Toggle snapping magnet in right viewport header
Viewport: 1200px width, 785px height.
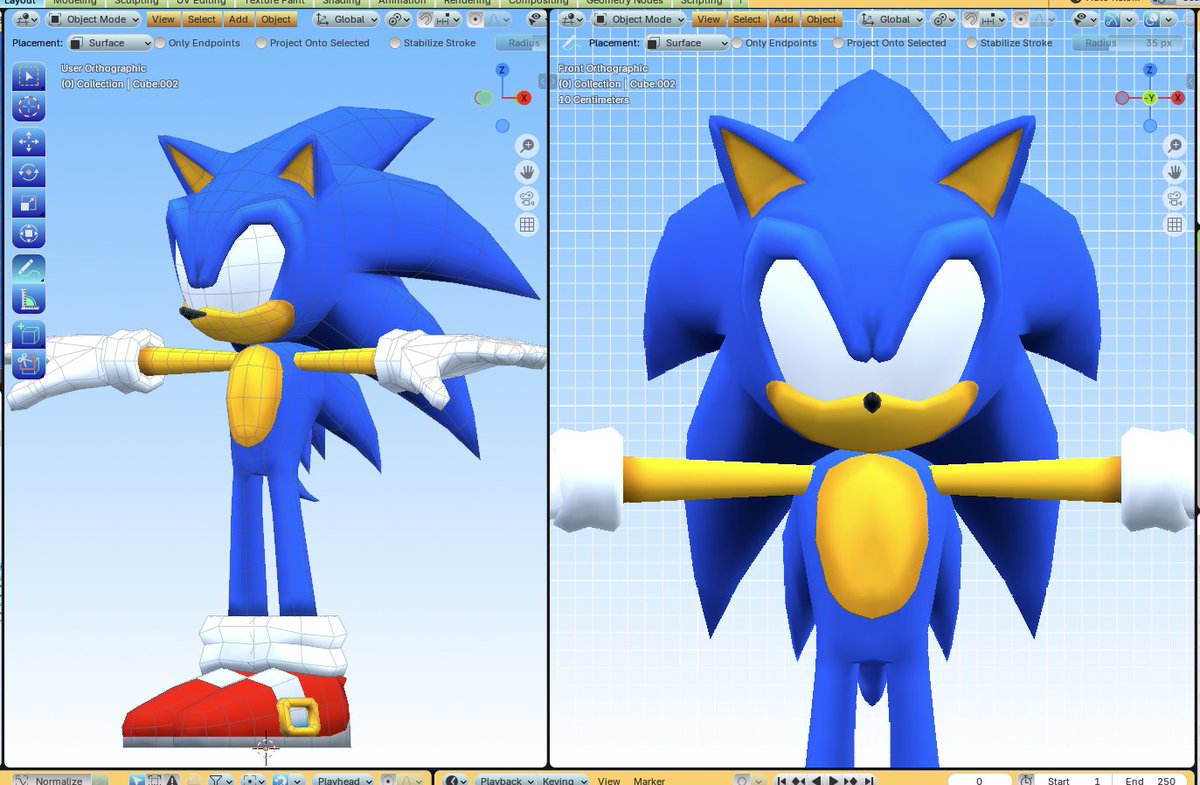(973, 19)
